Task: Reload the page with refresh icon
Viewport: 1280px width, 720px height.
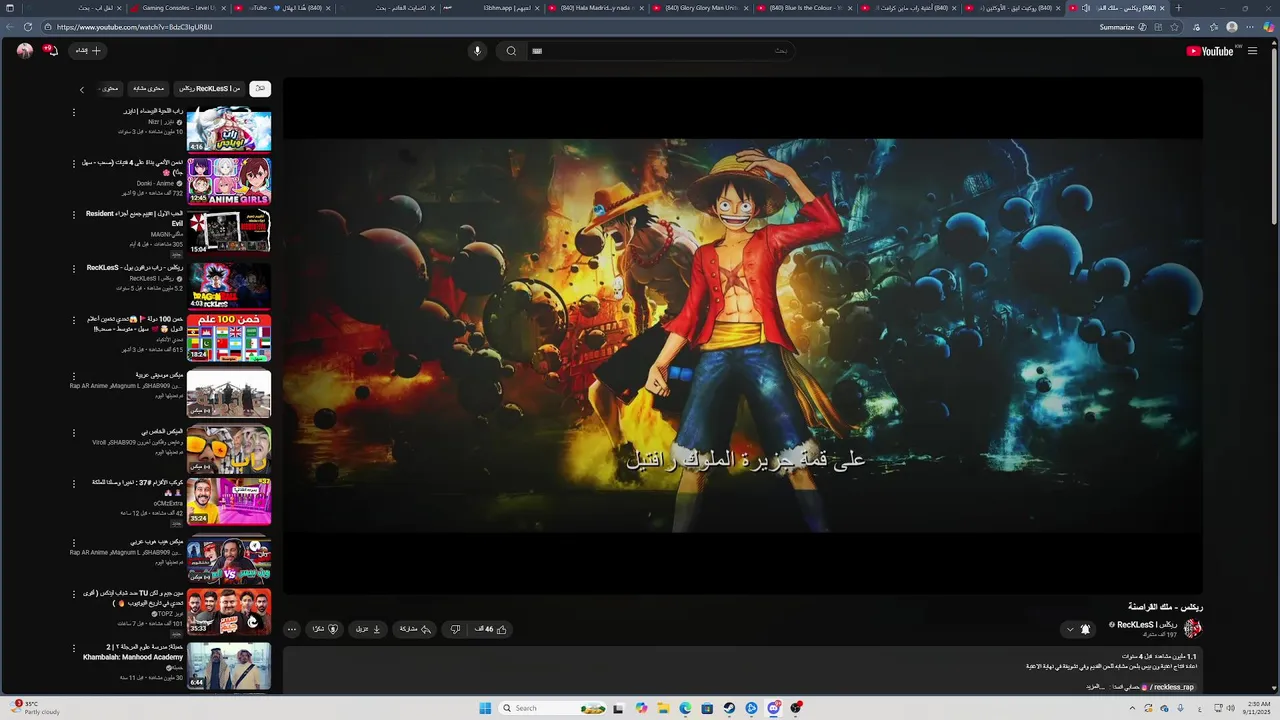Action: pyautogui.click(x=27, y=27)
